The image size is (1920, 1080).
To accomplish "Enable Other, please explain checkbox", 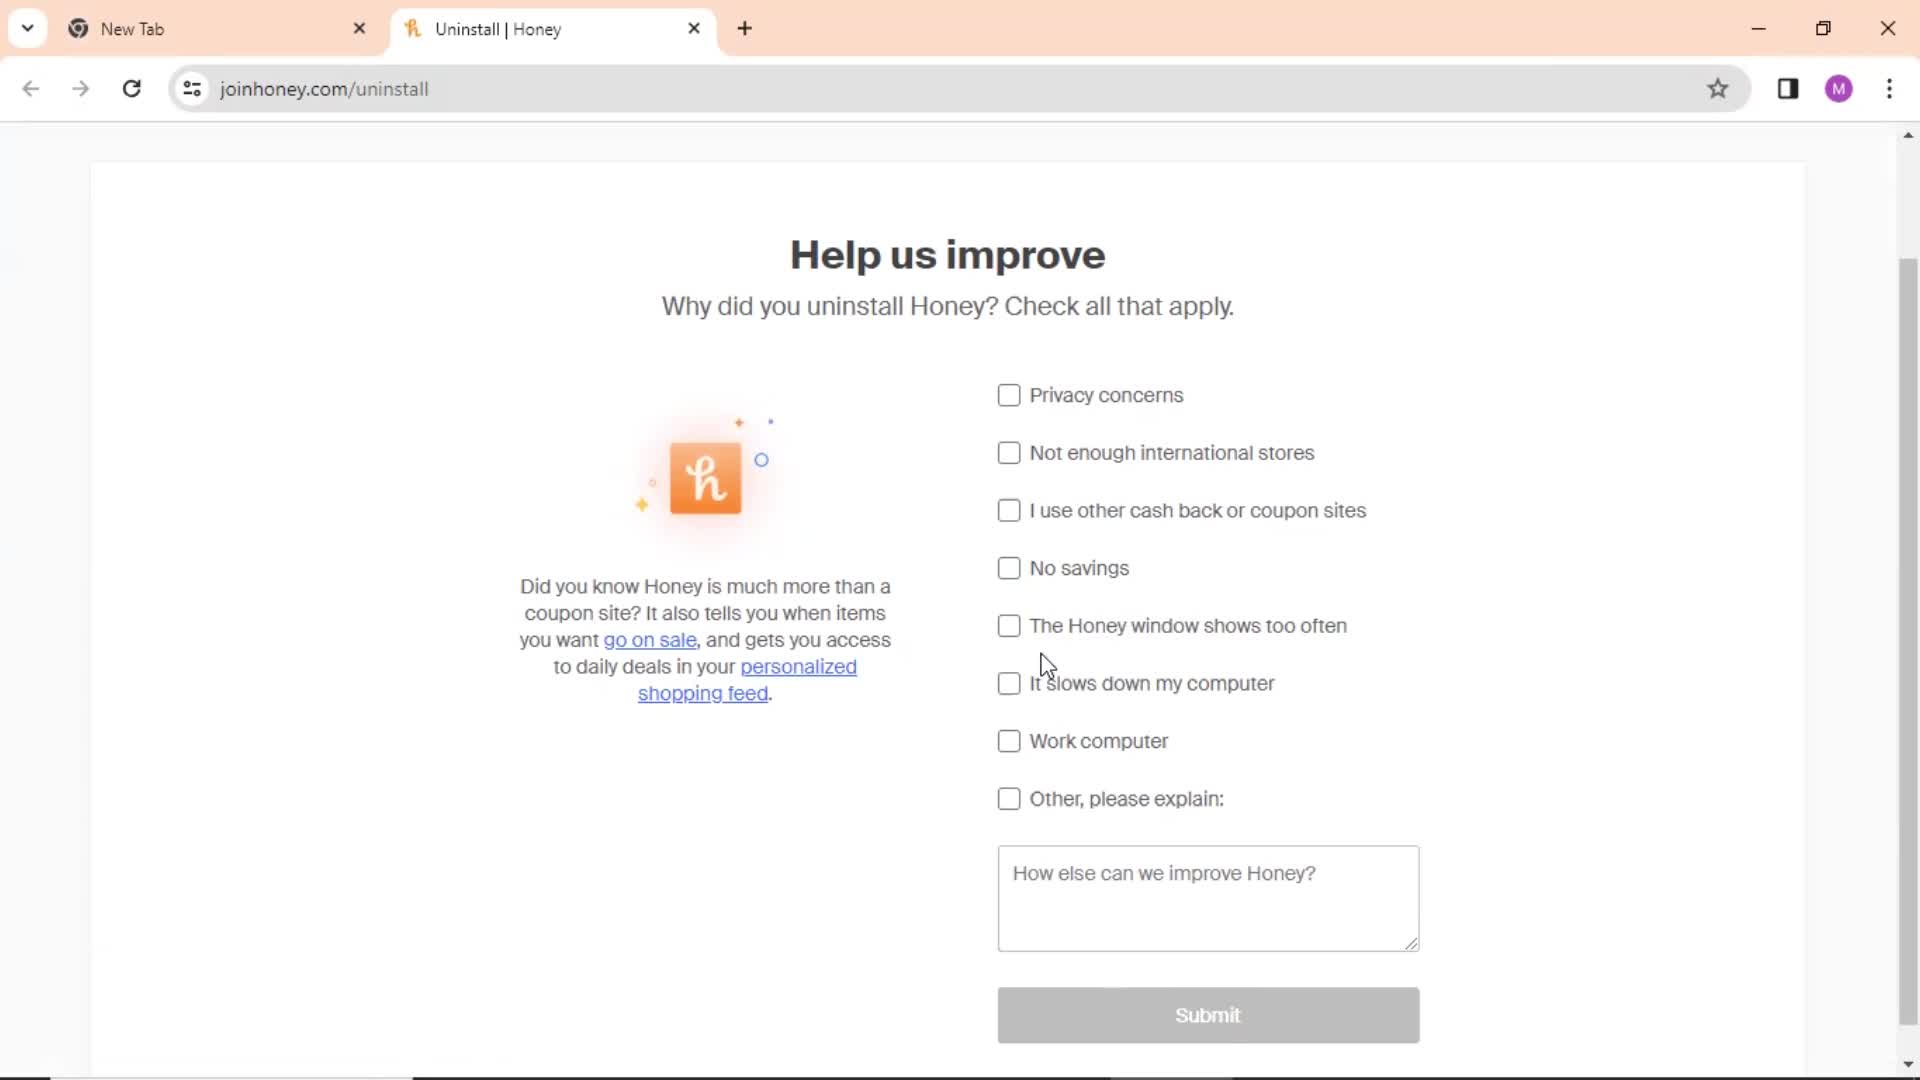I will [x=1009, y=799].
